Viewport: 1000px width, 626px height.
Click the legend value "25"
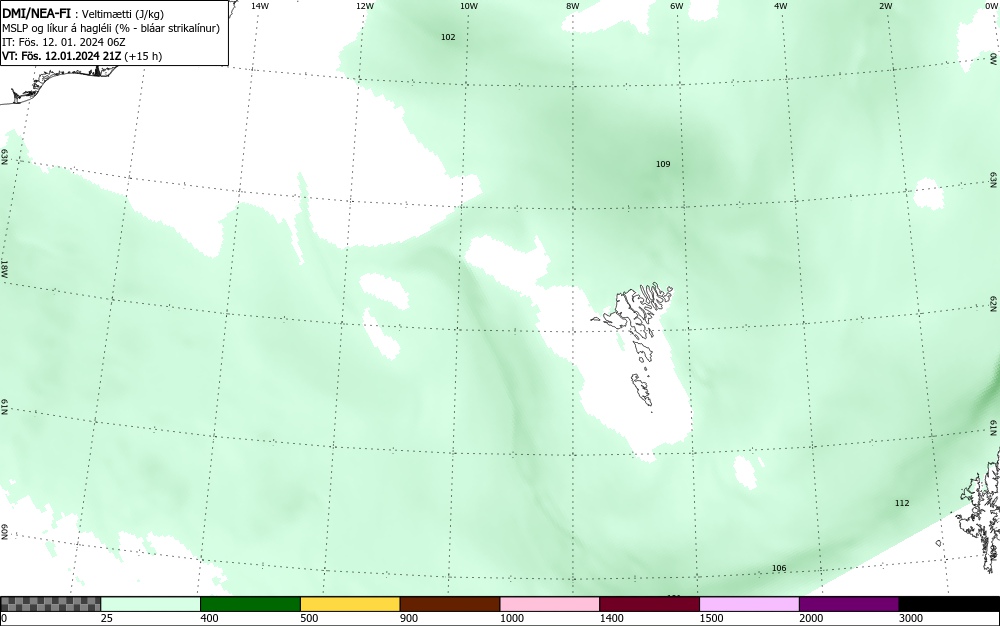pyautogui.click(x=107, y=618)
